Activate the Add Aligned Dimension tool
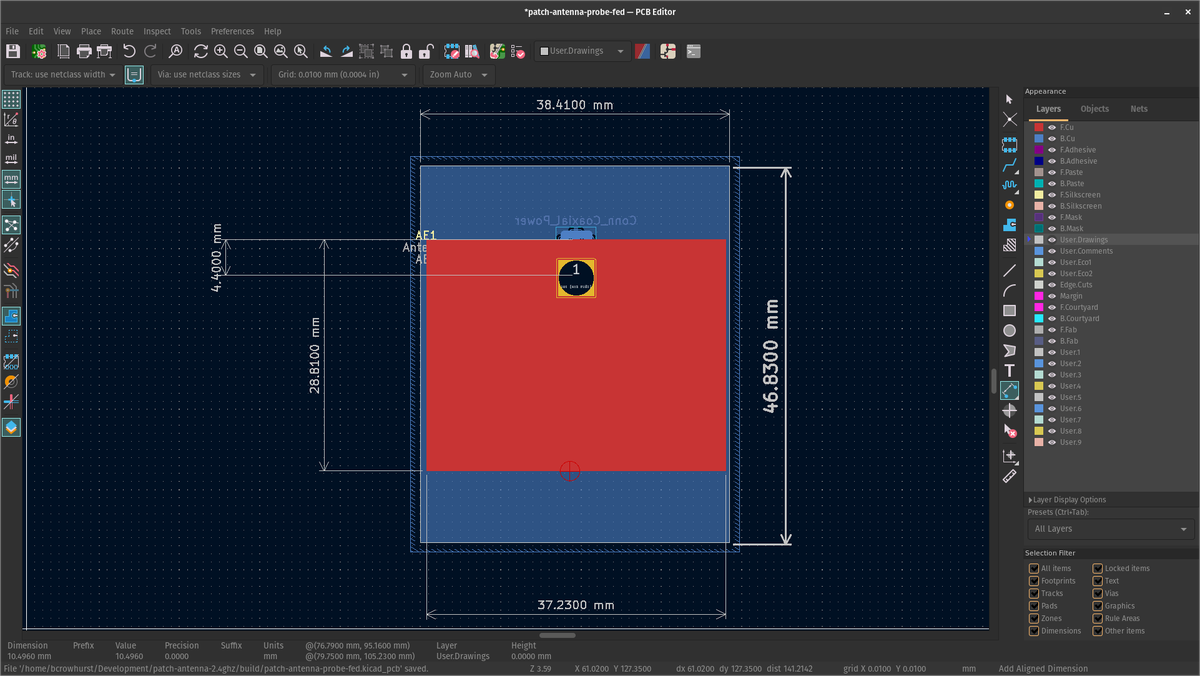The width and height of the screenshot is (1200, 676). click(1009, 390)
